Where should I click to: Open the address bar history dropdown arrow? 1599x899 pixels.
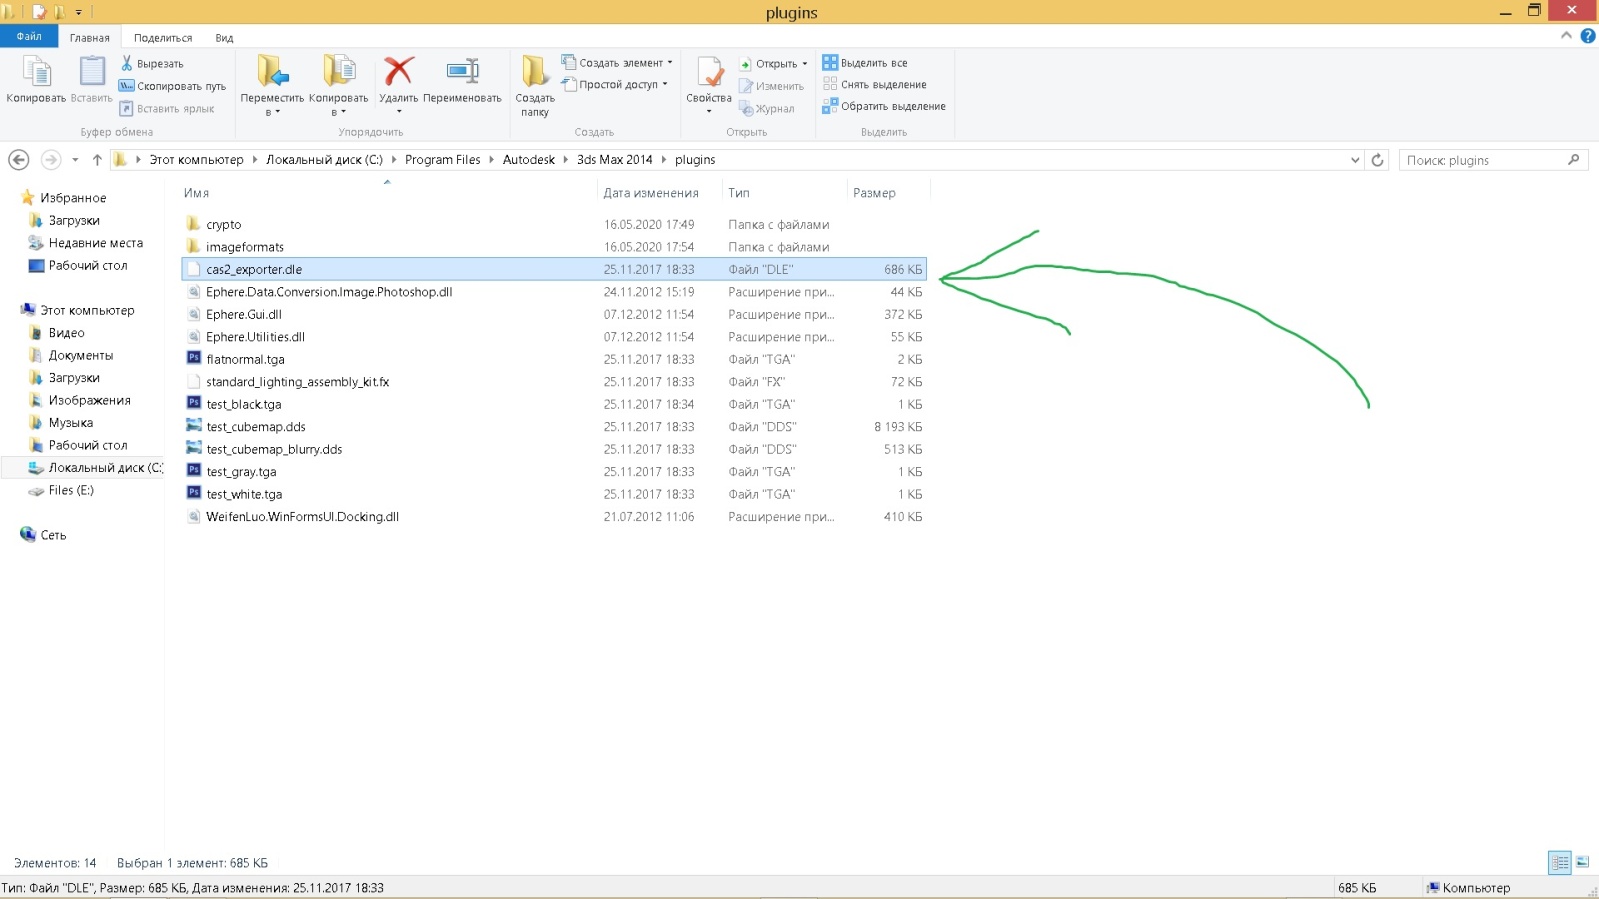click(1355, 160)
